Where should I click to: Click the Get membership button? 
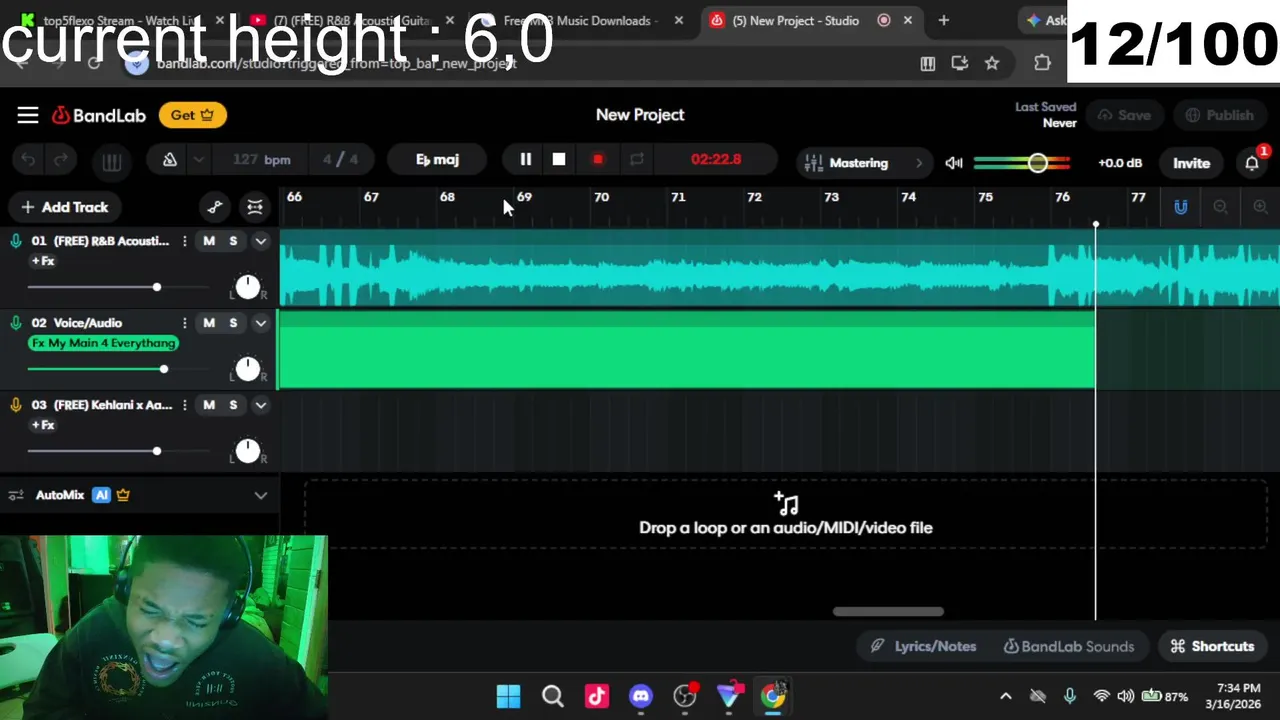(192, 115)
